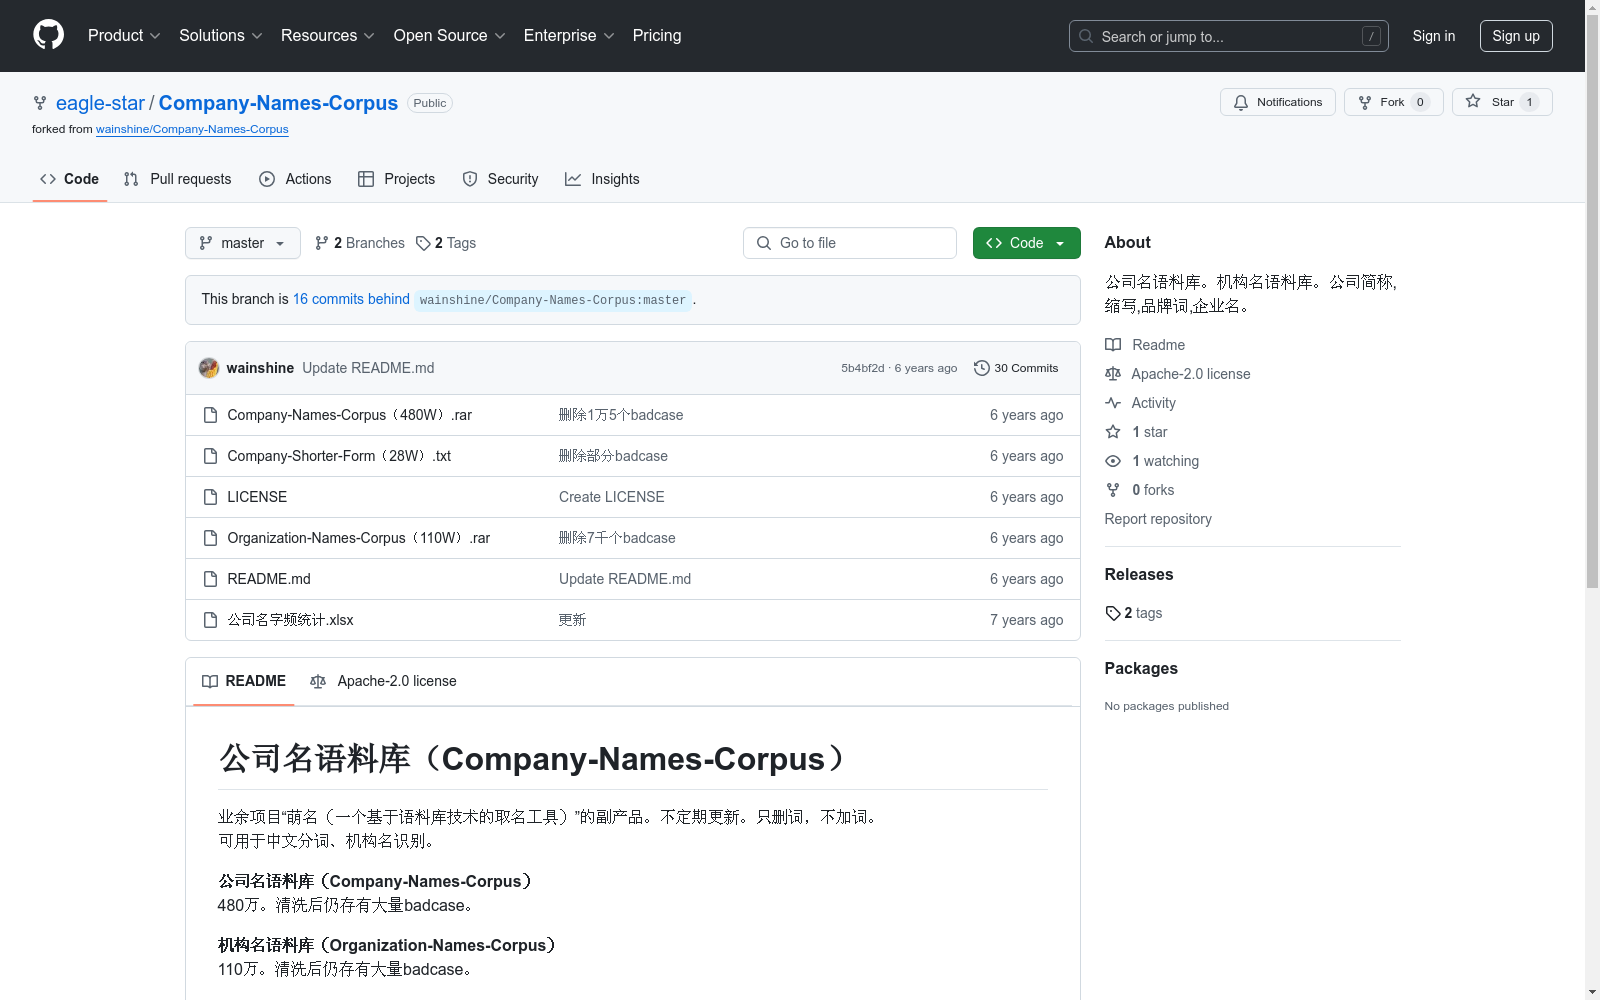Click the 16 commits behind link
The width and height of the screenshot is (1600, 1000).
pos(351,299)
